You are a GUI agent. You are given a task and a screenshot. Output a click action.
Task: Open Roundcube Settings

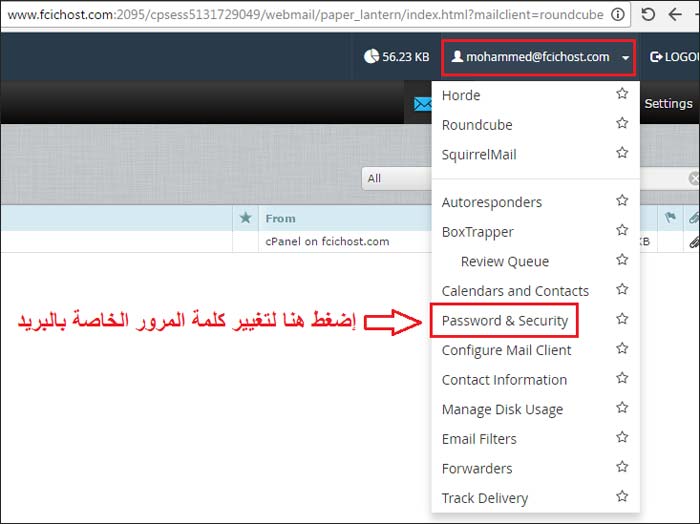[668, 104]
